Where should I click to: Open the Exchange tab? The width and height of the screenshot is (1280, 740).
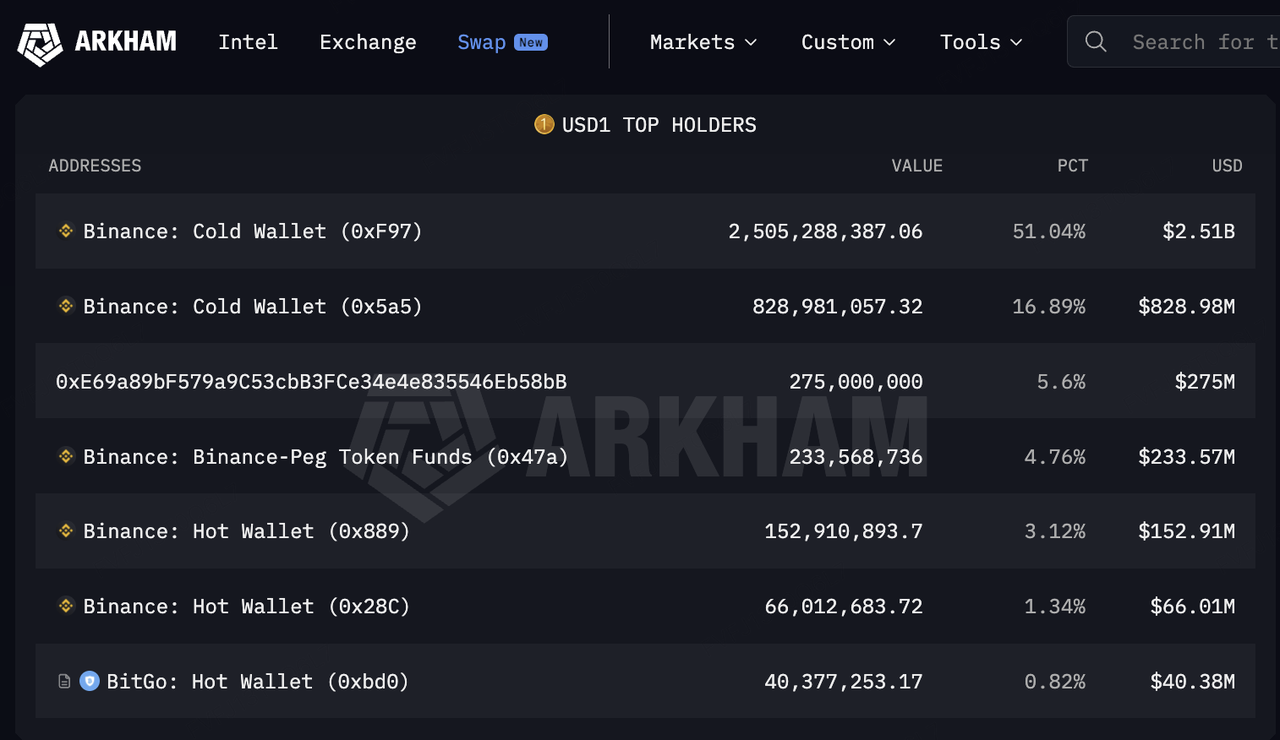tap(368, 42)
